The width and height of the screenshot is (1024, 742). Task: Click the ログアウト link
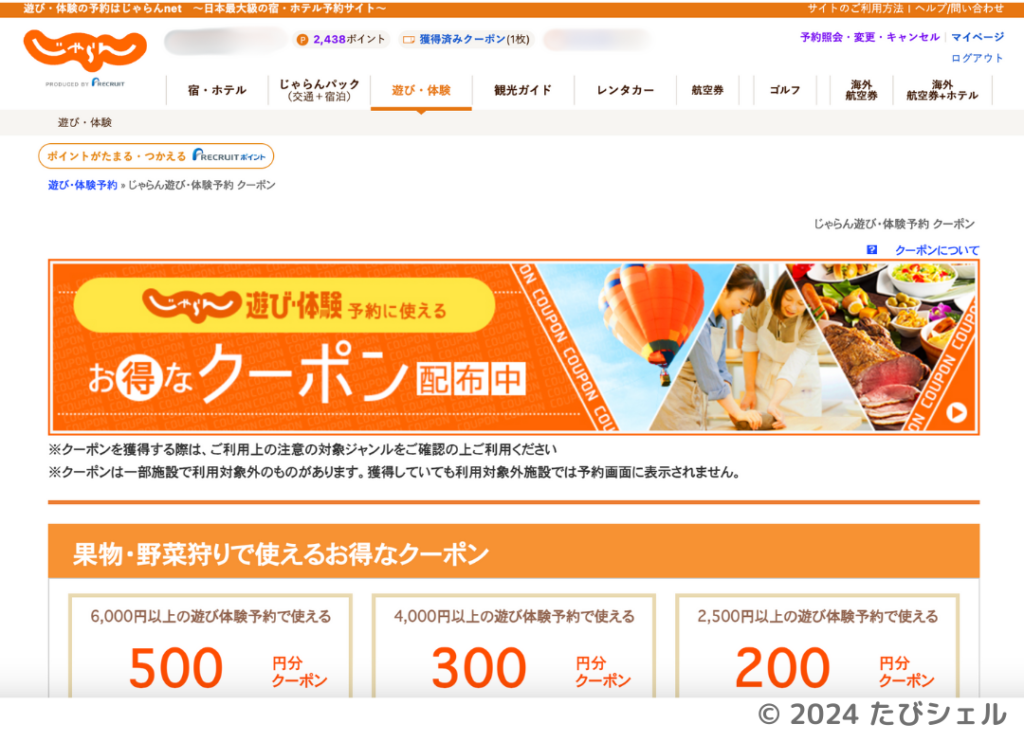(x=977, y=58)
